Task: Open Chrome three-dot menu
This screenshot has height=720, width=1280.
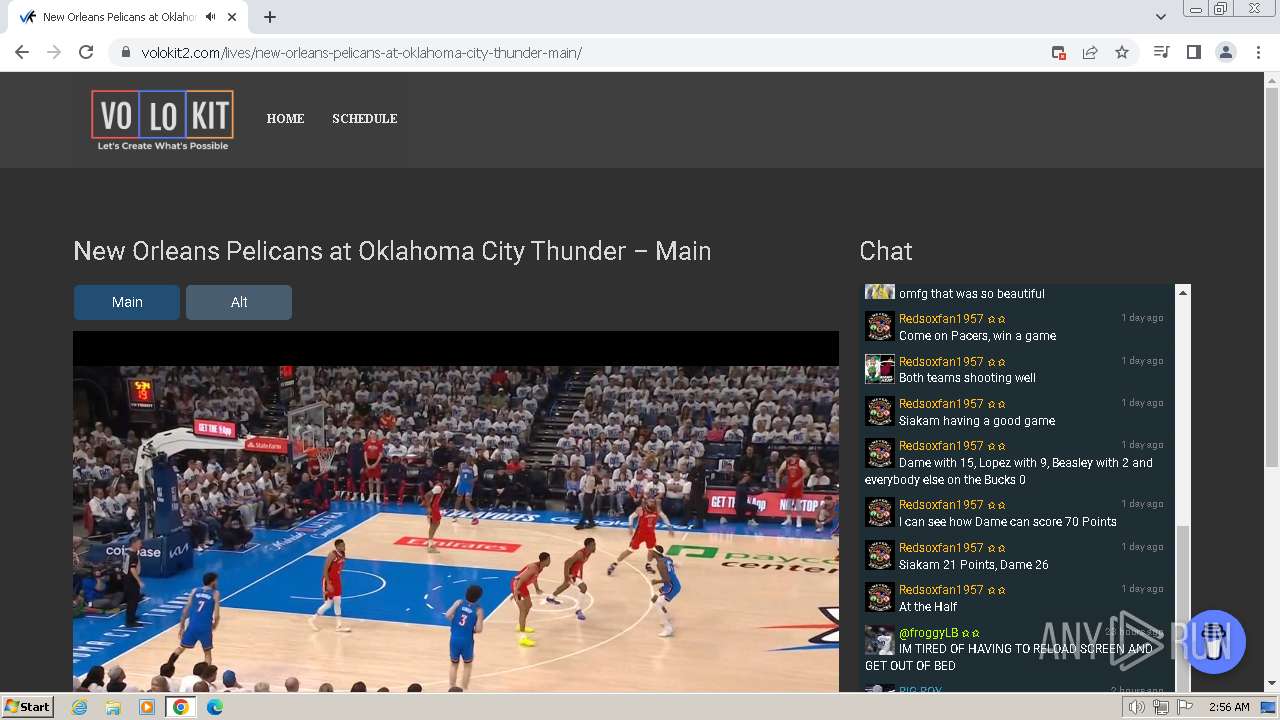Action: click(x=1258, y=52)
